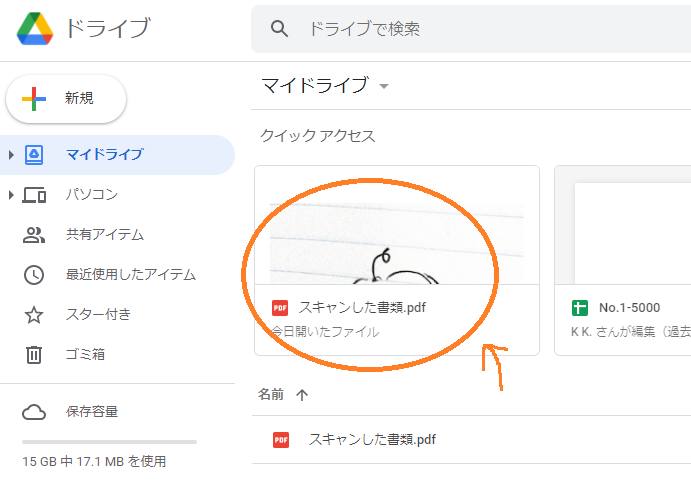Click the 新規 button

click(x=66, y=99)
